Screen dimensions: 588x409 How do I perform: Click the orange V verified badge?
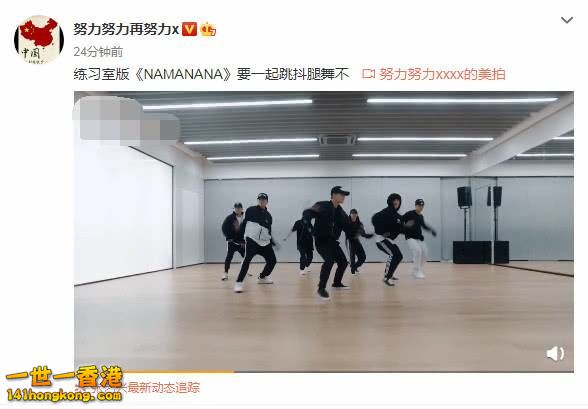189,29
